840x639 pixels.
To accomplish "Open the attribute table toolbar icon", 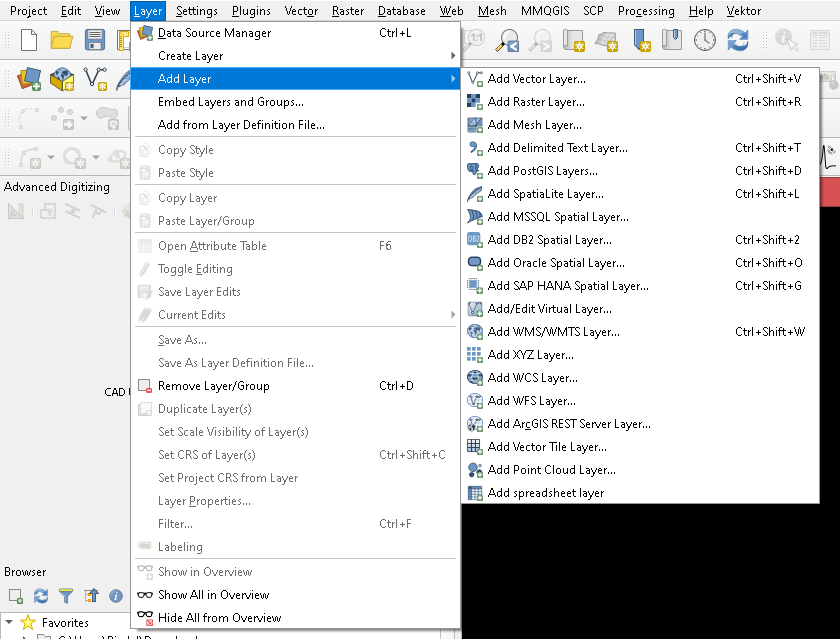I will [820, 40].
